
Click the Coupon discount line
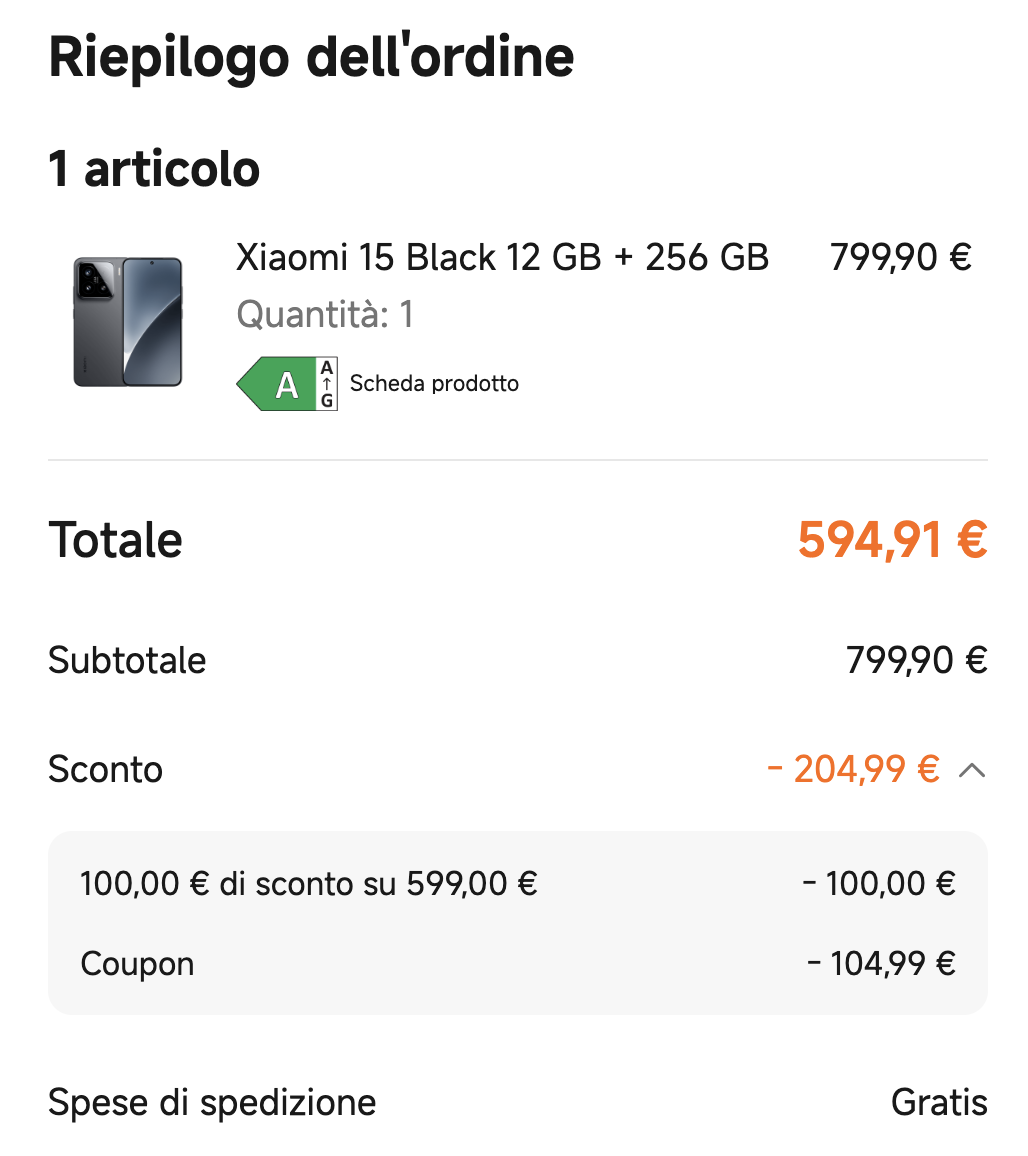coord(518,964)
